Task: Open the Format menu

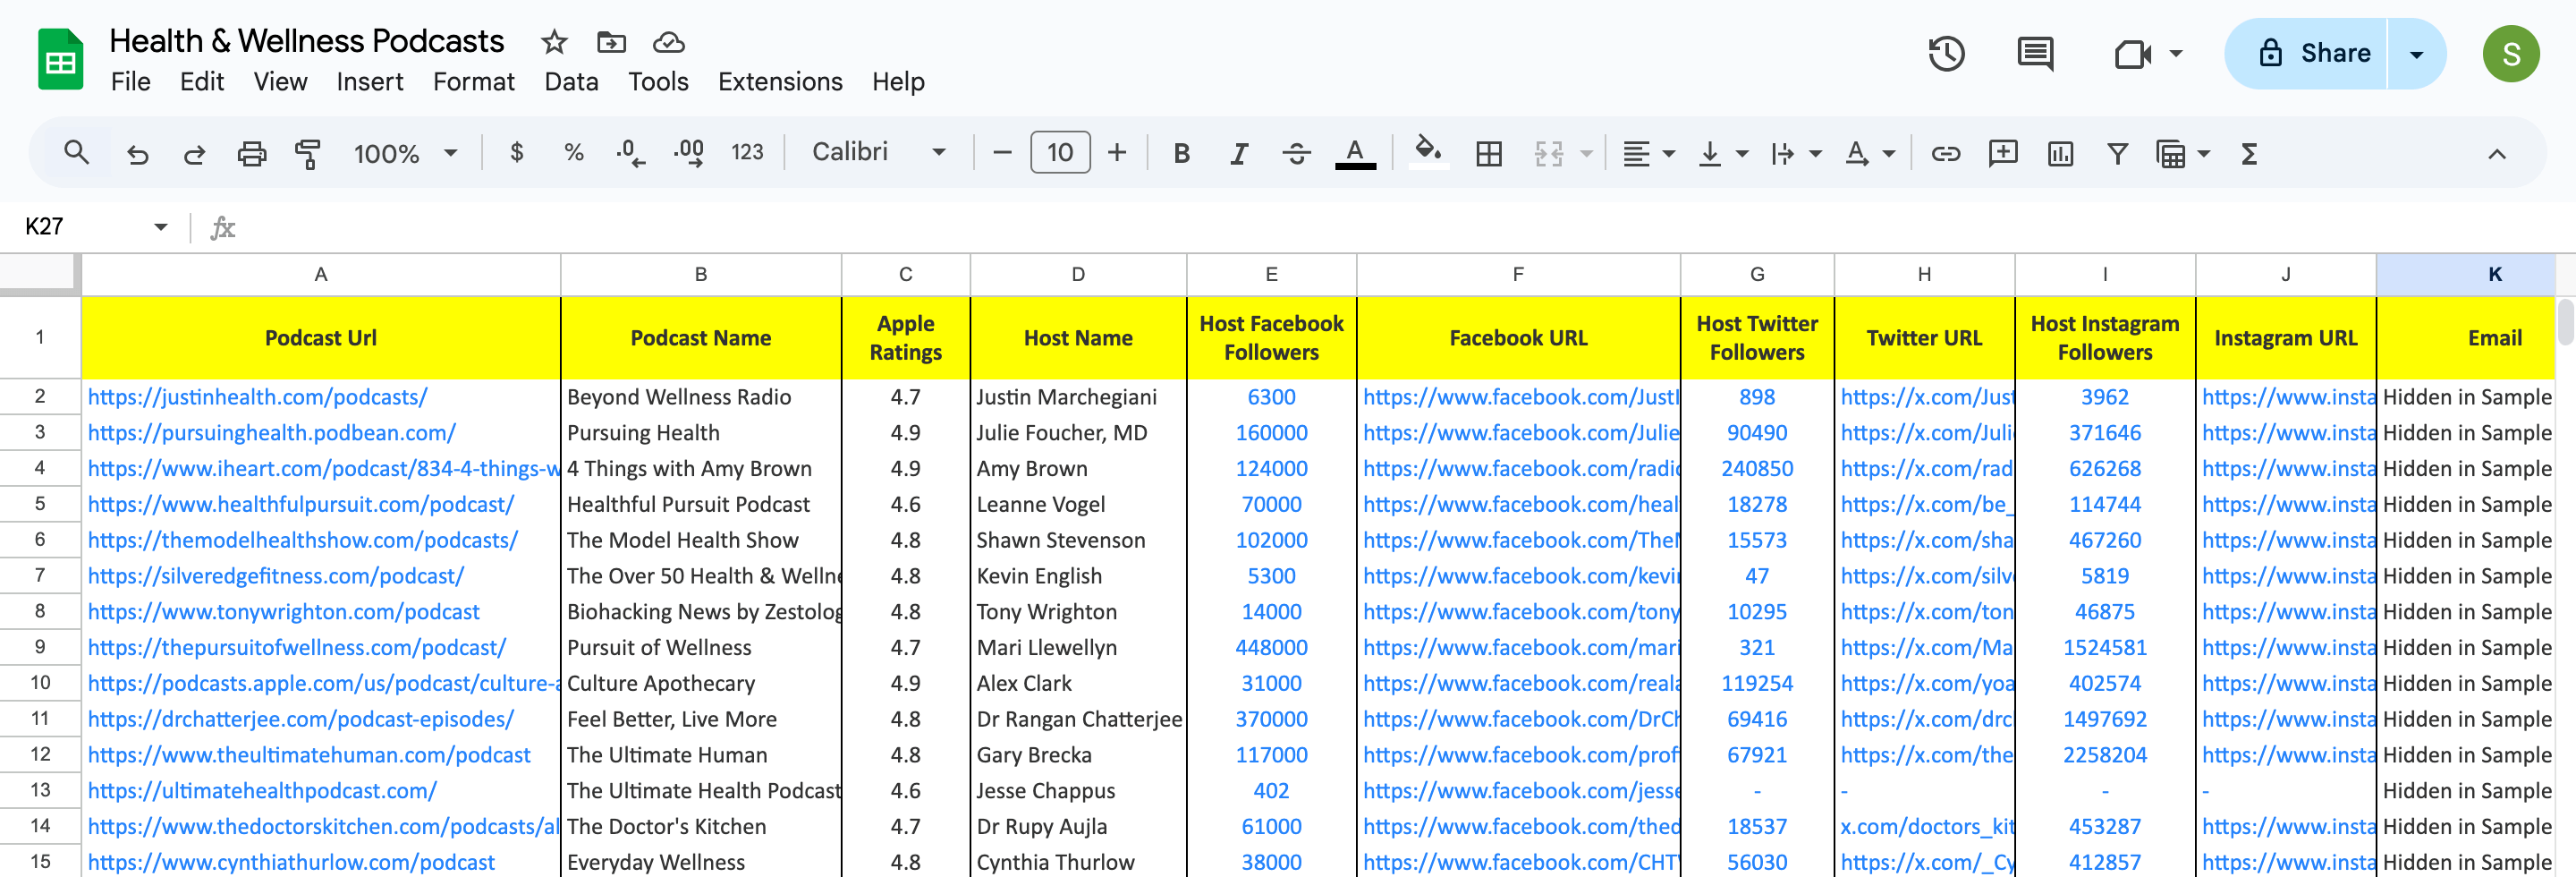Action: point(474,82)
